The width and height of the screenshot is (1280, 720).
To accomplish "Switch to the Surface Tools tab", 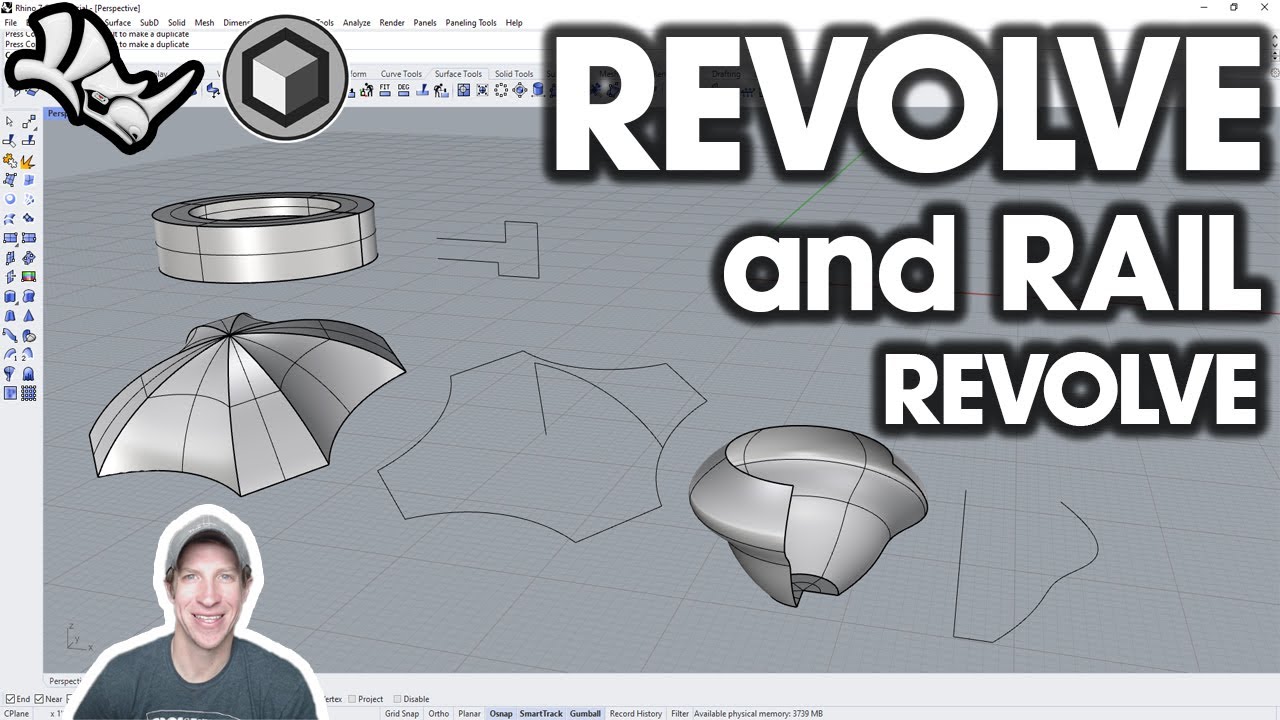I will pos(458,74).
